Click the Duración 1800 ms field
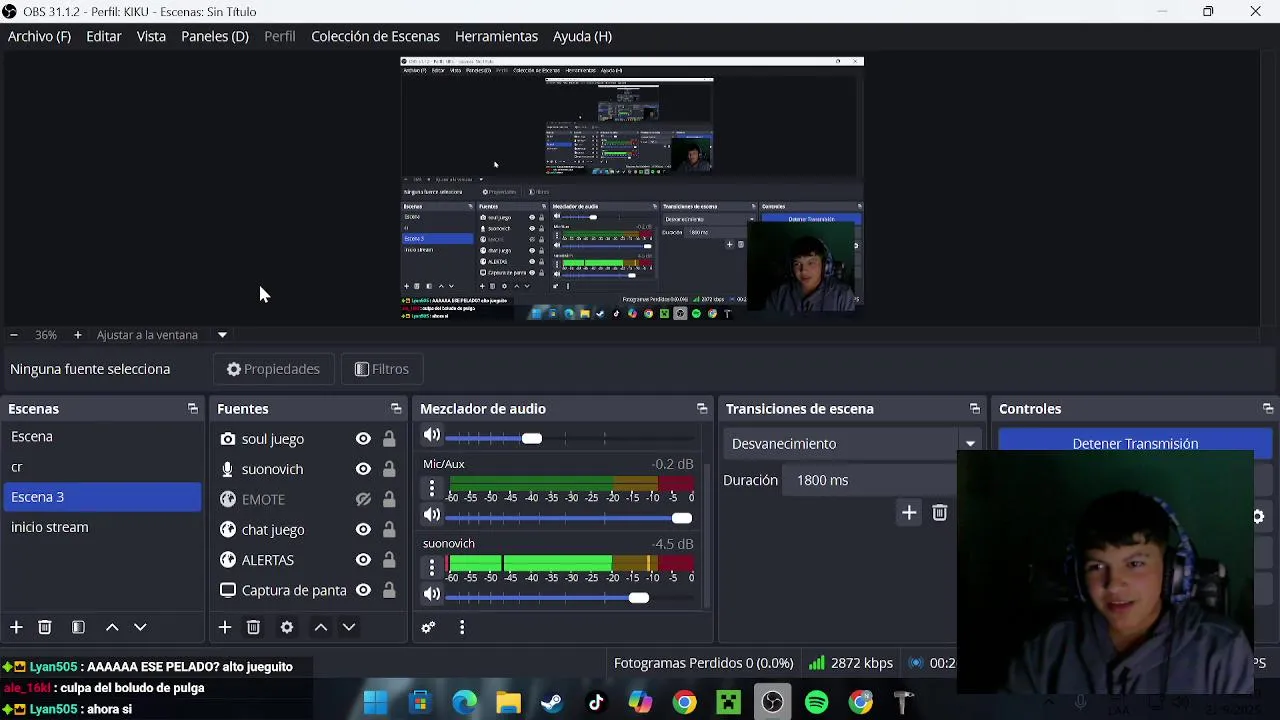Screen dimensions: 1280x720 [x=870, y=480]
